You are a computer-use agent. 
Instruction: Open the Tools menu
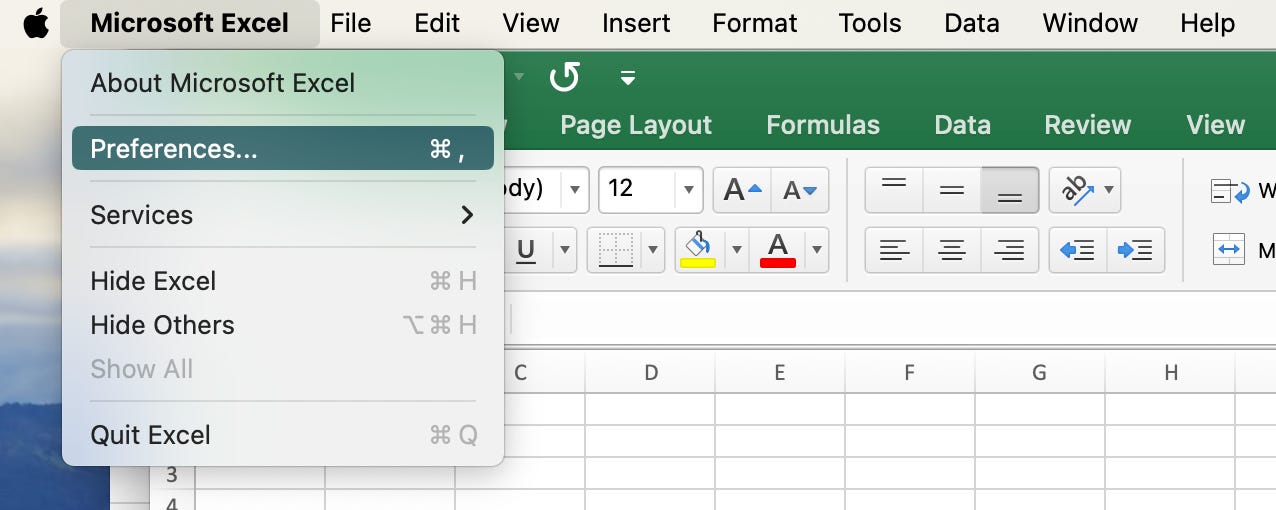pyautogui.click(x=870, y=23)
